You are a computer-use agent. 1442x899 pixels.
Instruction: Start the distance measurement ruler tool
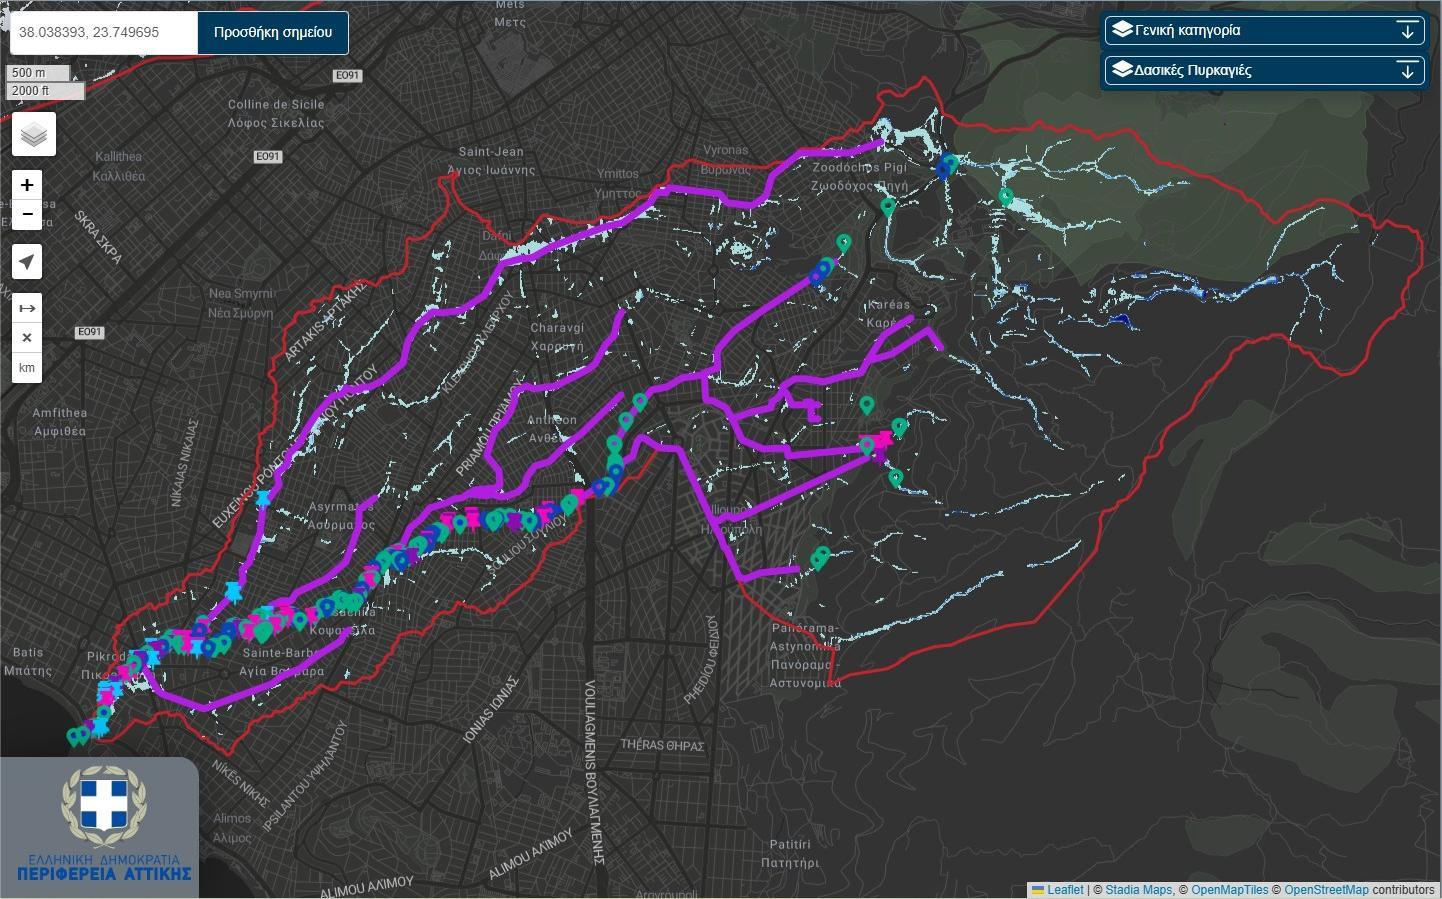pyautogui.click(x=27, y=308)
